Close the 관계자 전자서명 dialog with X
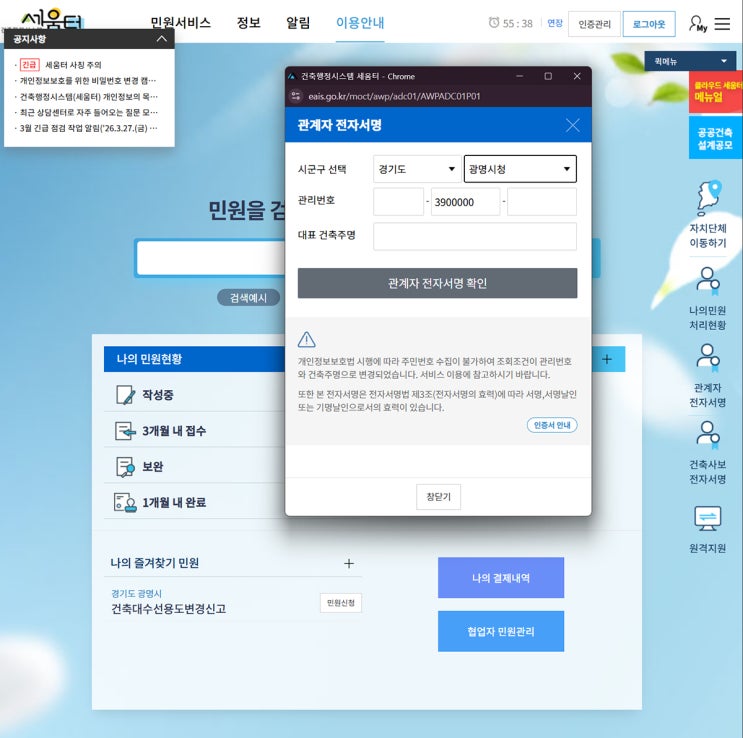Viewport: 743px width, 738px height. [x=572, y=126]
